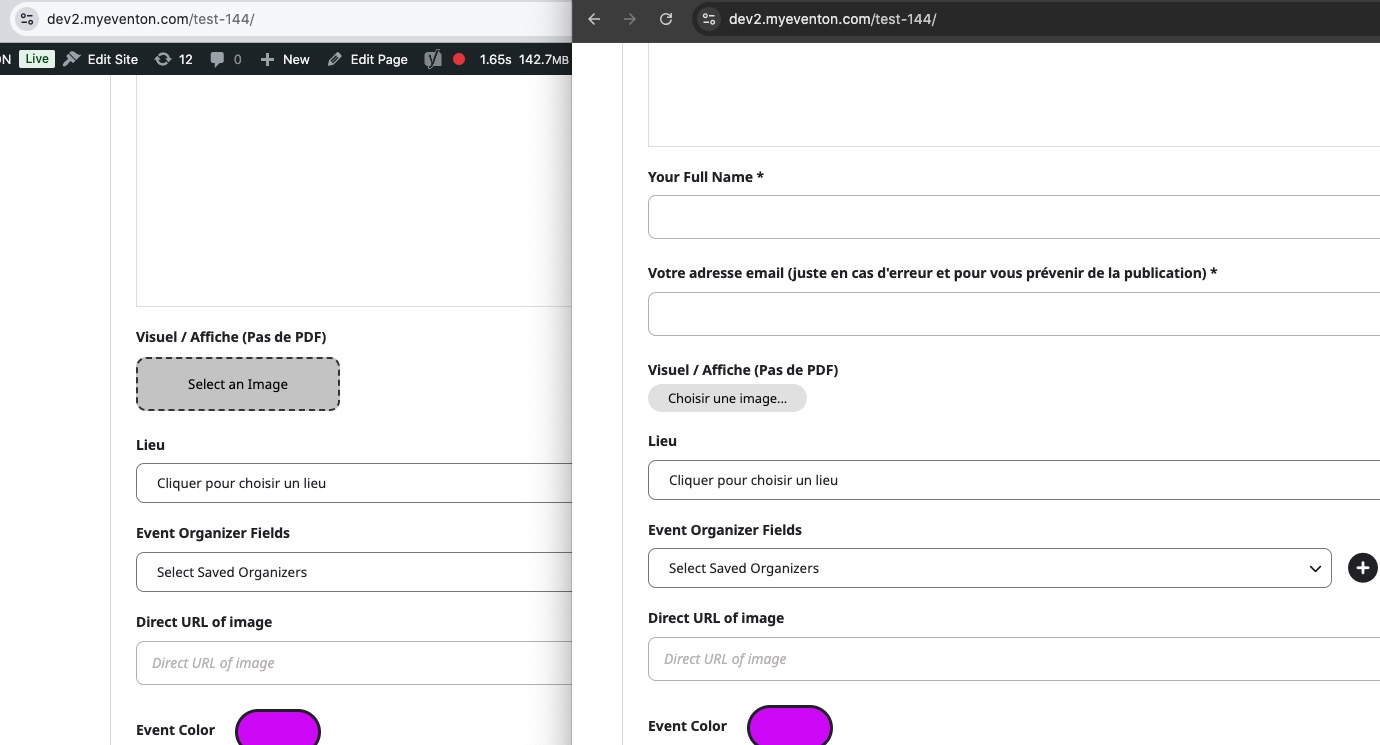Image resolution: width=1380 pixels, height=745 pixels.
Task: Click the Select an Image button
Action: coord(238,384)
